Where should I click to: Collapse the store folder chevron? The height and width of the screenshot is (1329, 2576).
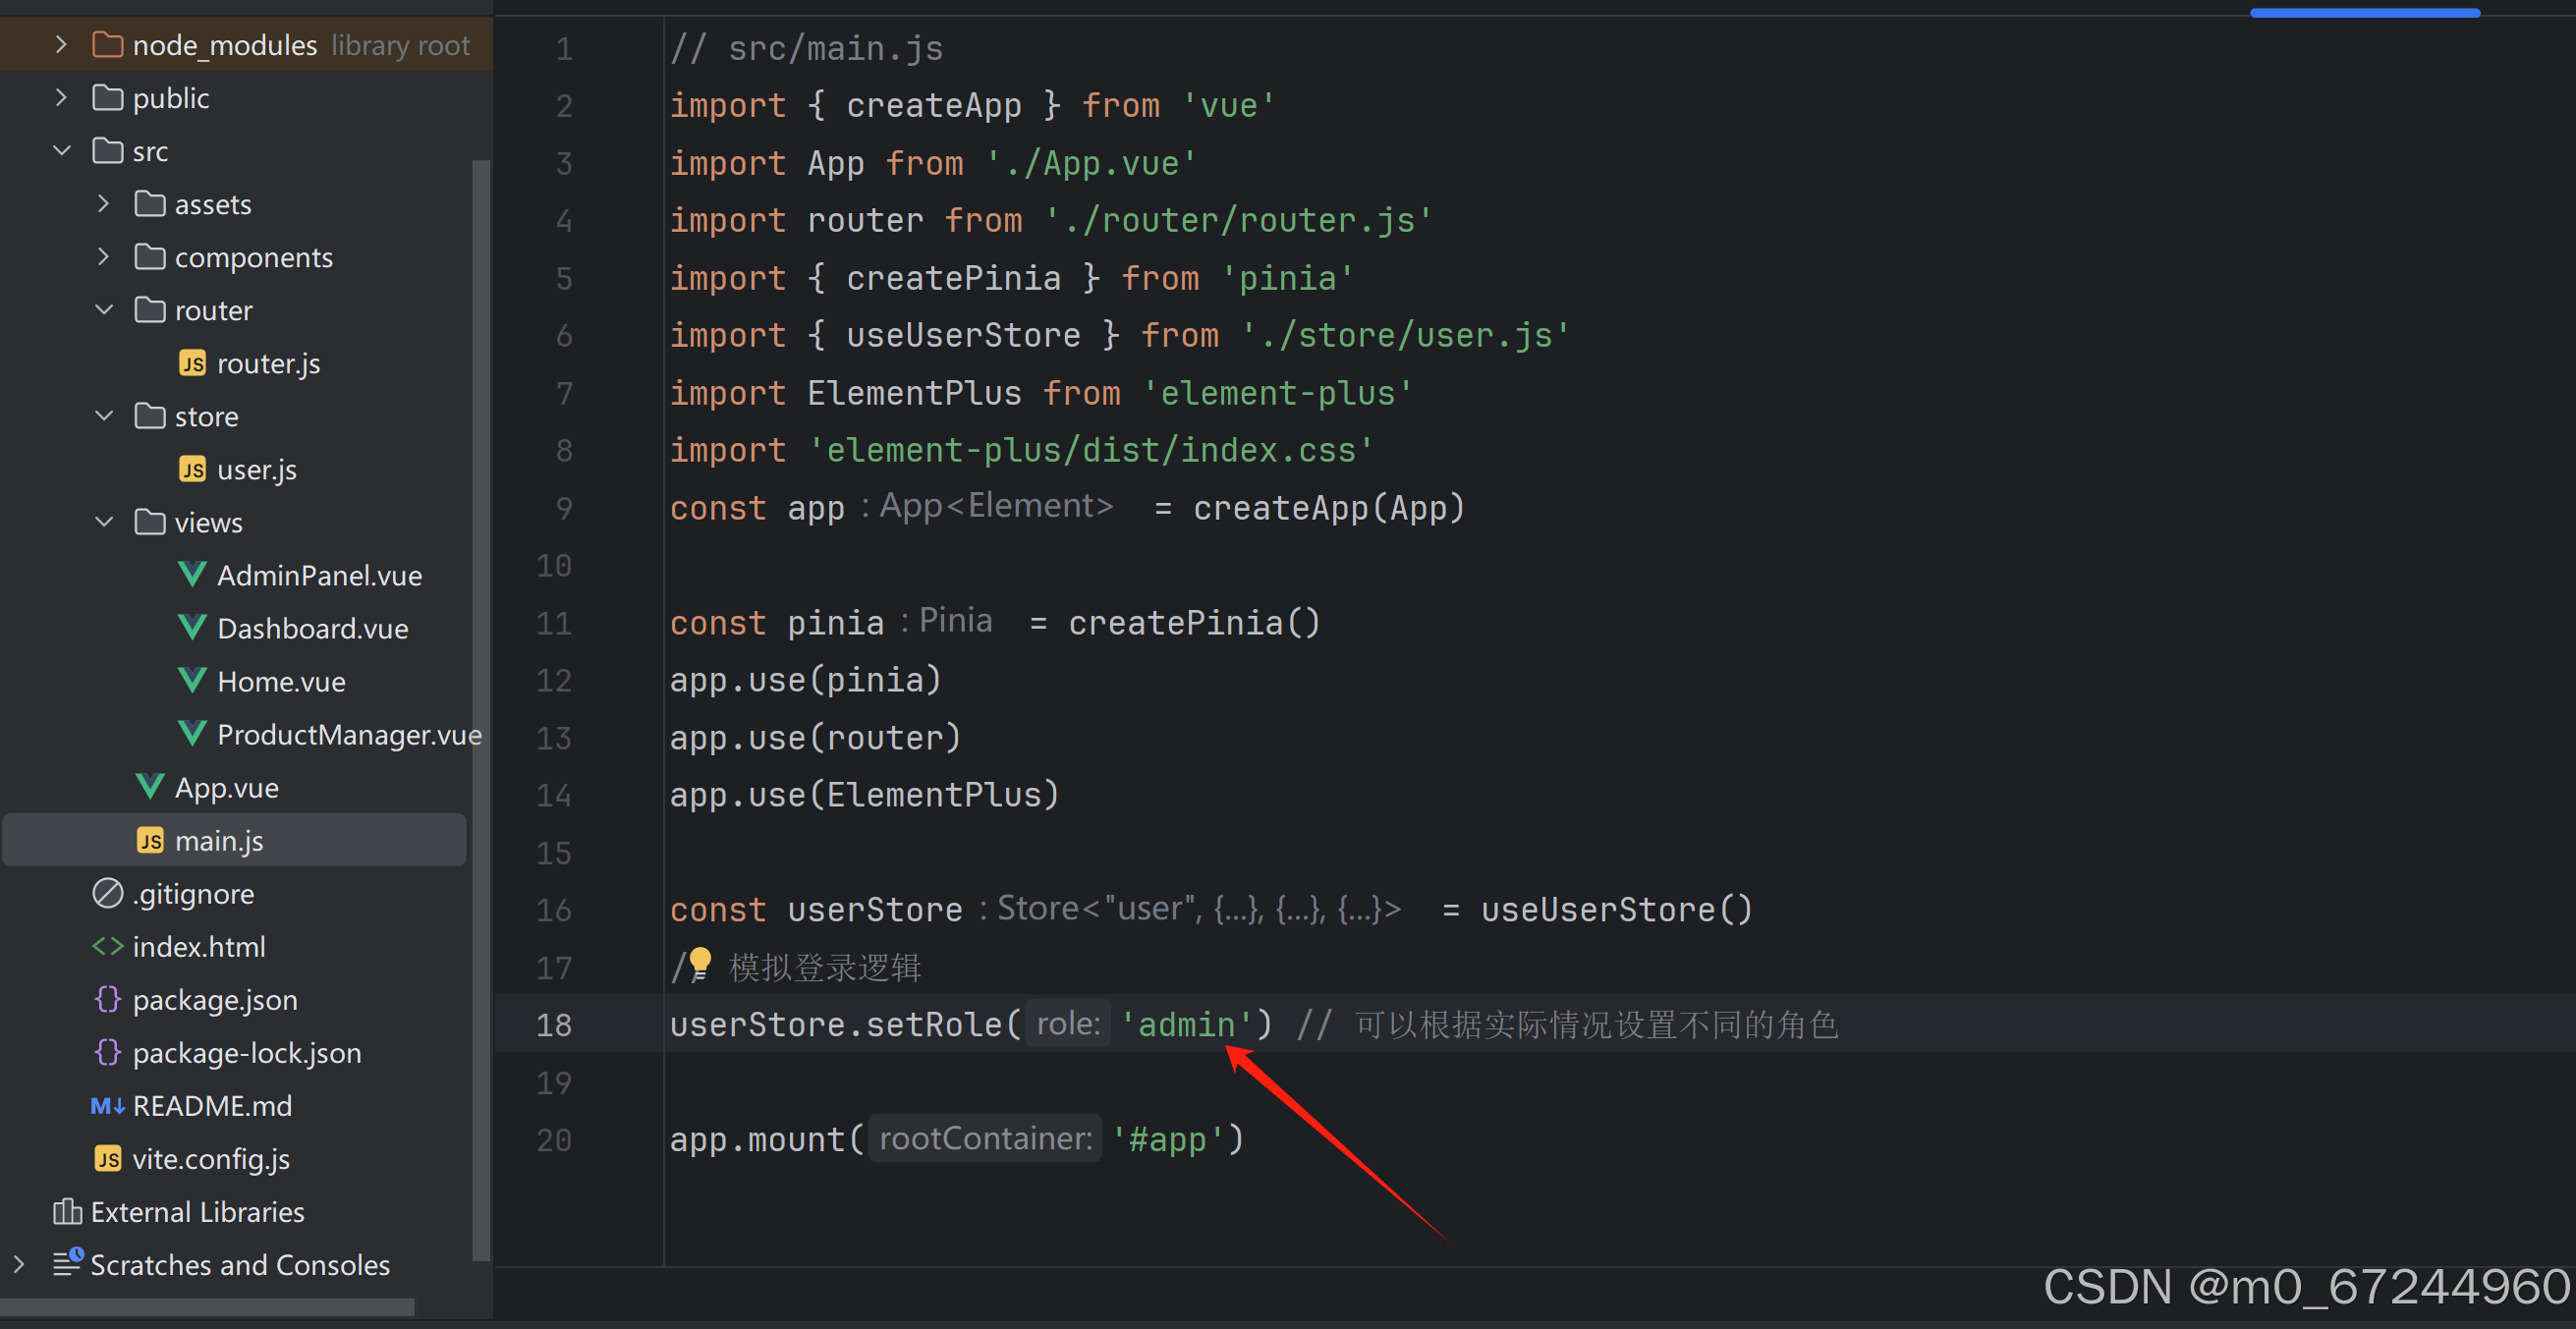[x=103, y=416]
